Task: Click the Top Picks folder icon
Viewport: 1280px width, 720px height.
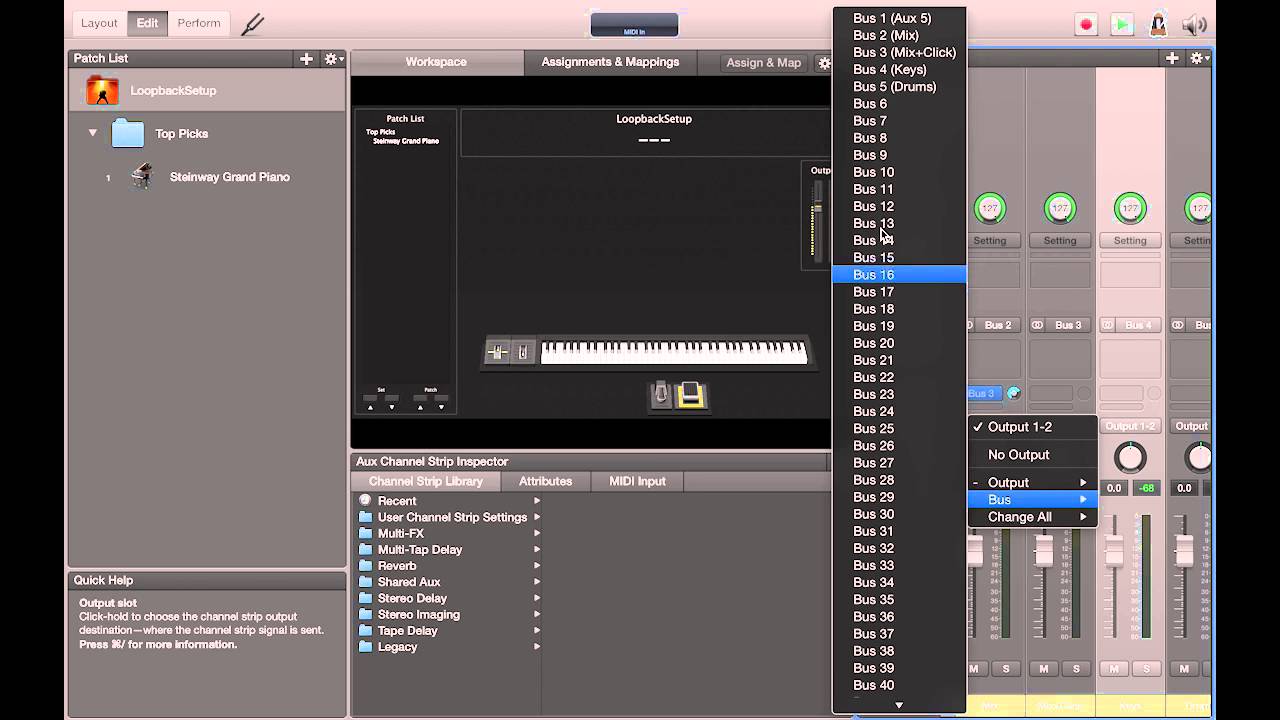Action: click(127, 133)
